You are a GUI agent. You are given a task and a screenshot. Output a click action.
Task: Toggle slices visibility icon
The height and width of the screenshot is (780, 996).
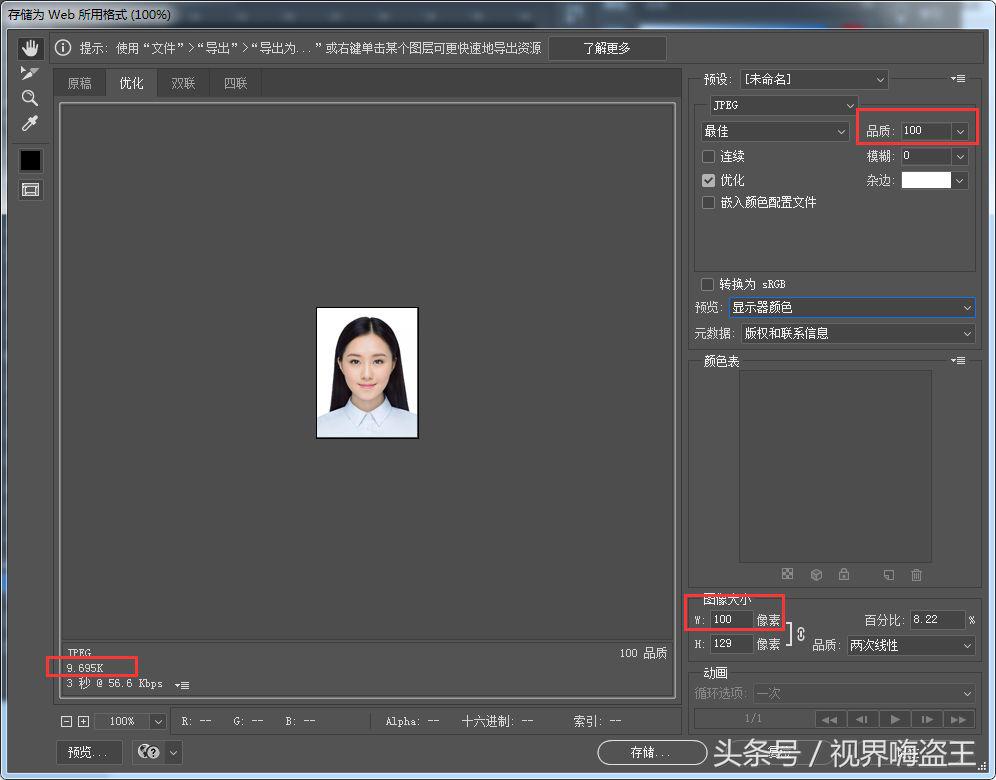(x=30, y=189)
